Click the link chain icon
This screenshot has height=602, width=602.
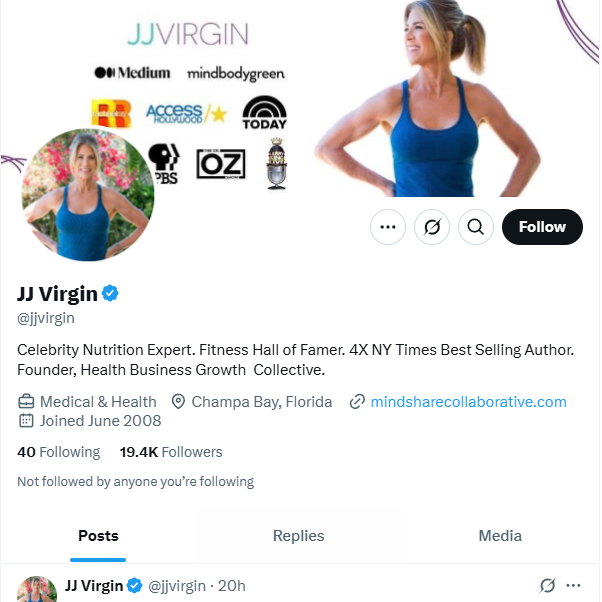[x=357, y=402]
